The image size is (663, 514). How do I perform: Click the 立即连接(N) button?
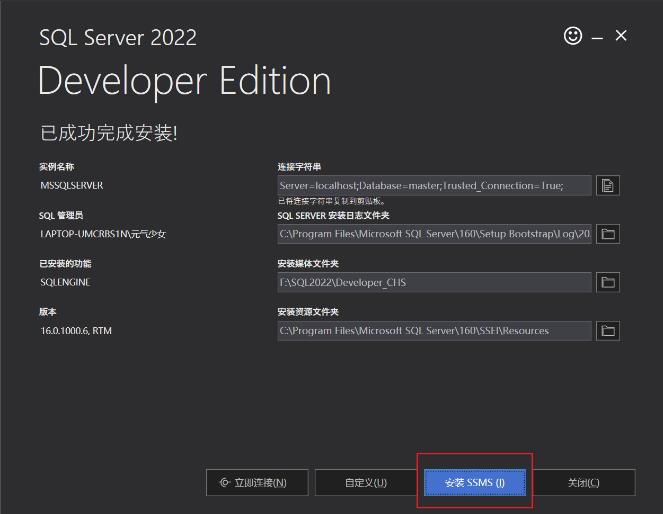[x=257, y=482]
